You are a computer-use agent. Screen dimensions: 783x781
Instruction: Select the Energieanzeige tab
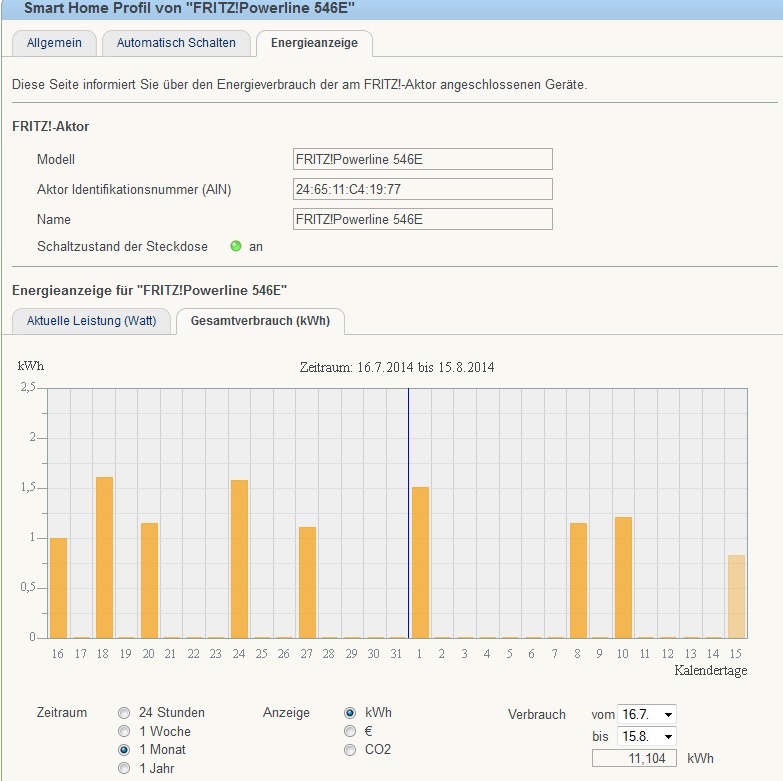pyautogui.click(x=314, y=43)
